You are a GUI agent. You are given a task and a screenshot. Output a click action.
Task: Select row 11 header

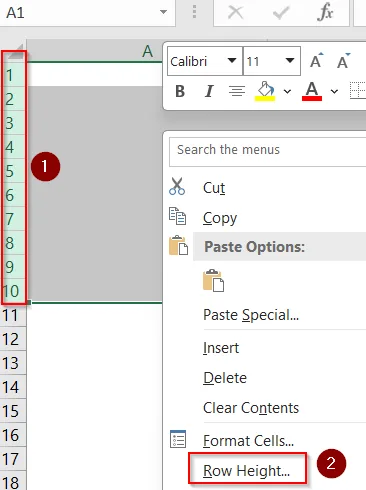click(x=13, y=315)
